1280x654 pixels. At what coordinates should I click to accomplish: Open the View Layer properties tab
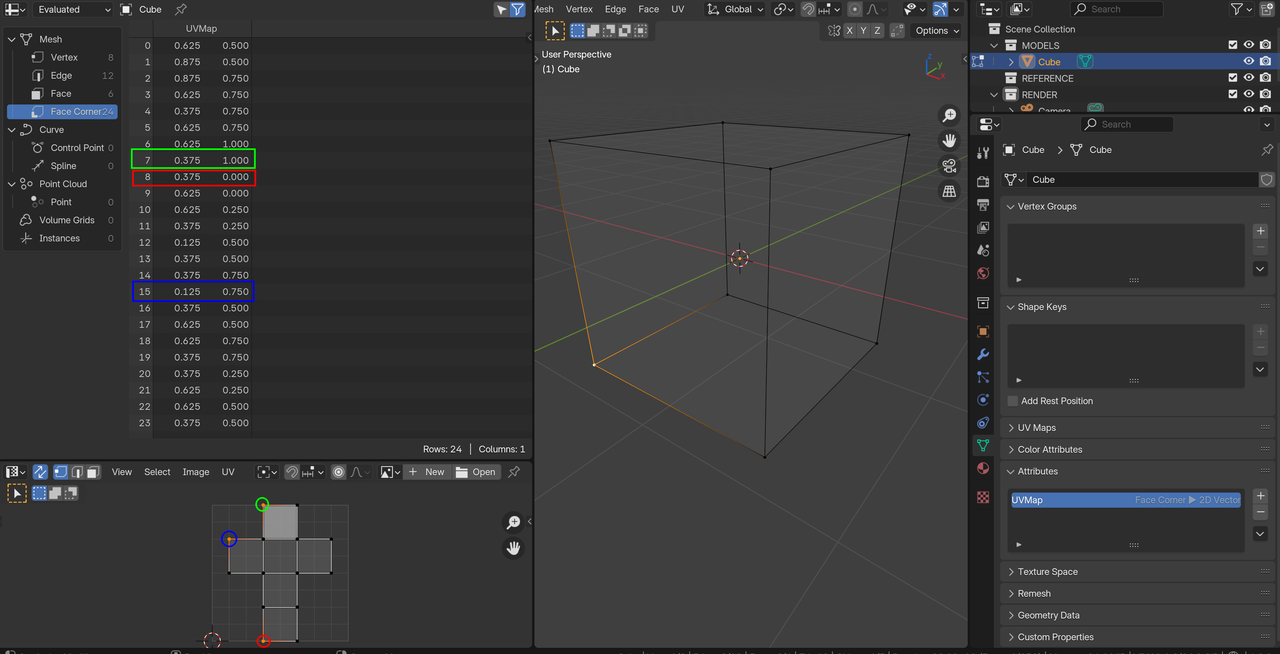(983, 228)
